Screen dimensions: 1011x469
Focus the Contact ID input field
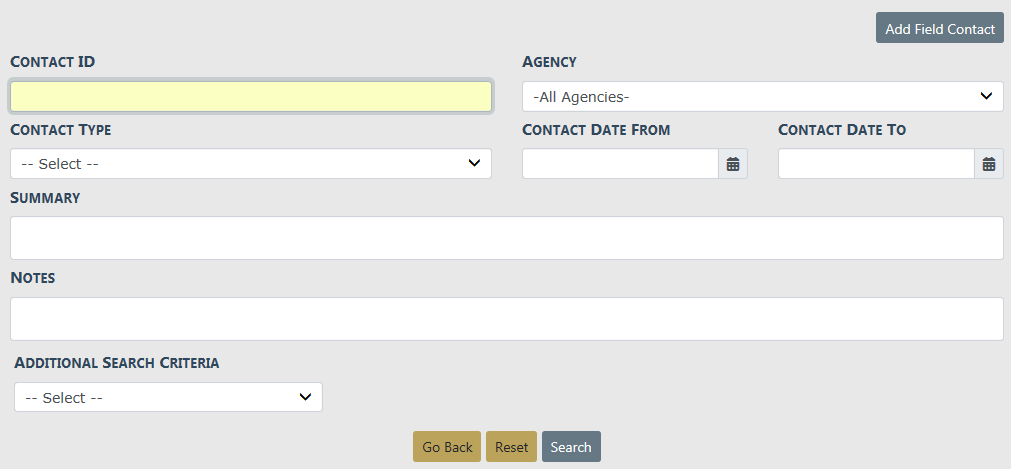coord(250,97)
